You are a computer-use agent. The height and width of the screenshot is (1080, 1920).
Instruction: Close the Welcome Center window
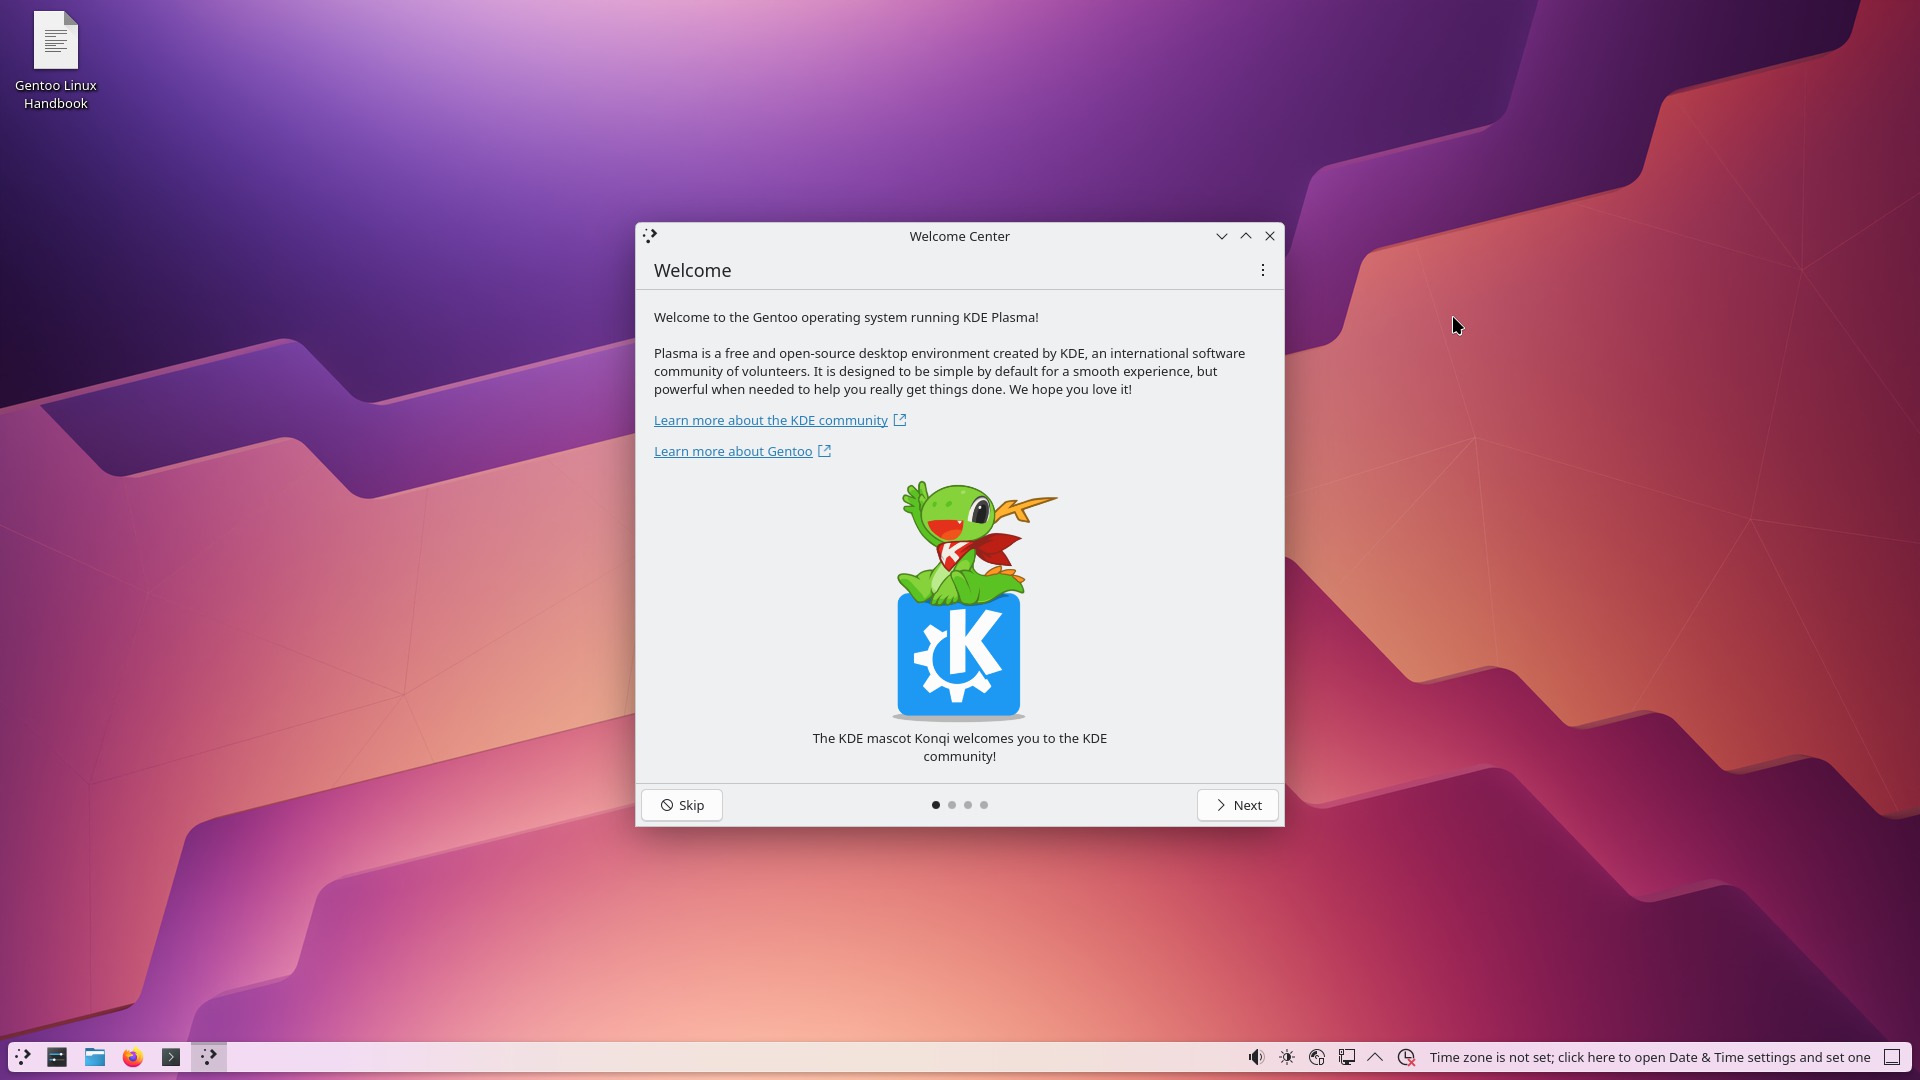1270,236
